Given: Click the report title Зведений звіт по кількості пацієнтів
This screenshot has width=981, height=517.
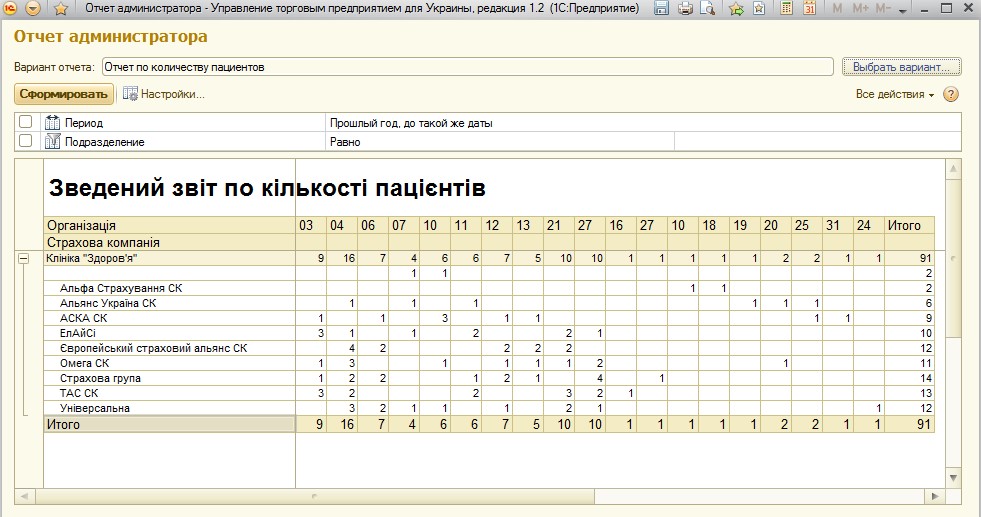Looking at the screenshot, I should (267, 188).
